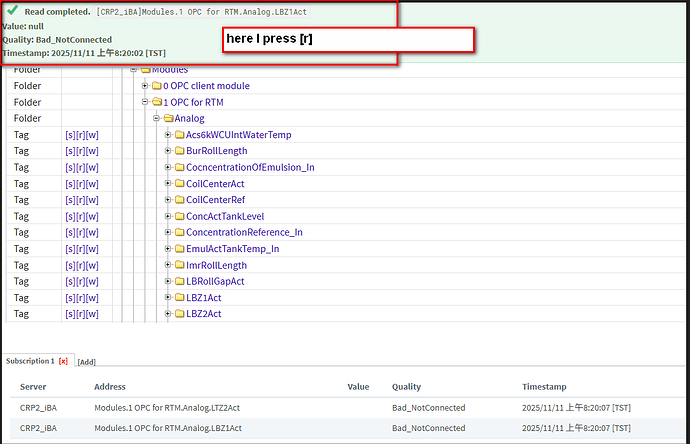Click [s] to subscribe to the LBZ2Act tag
690x444 pixels.
(x=70, y=314)
